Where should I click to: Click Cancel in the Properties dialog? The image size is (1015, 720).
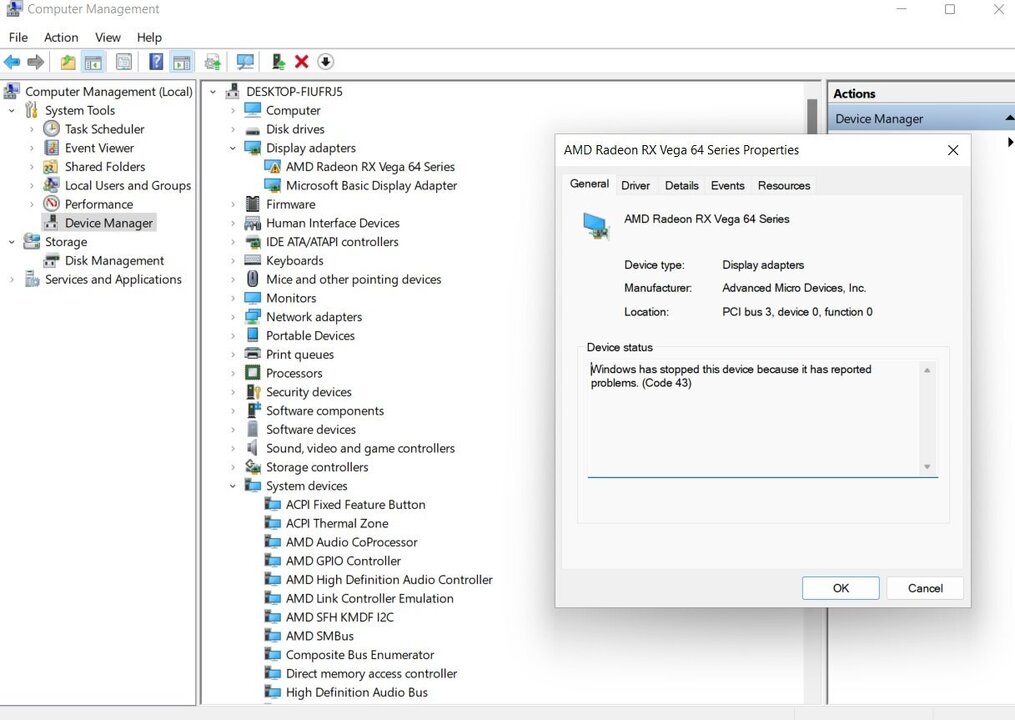coord(925,588)
